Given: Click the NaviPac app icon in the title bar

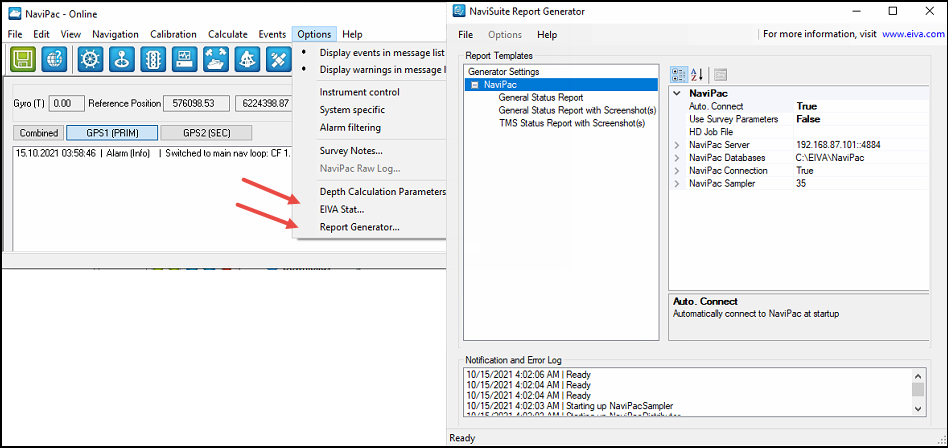Looking at the screenshot, I should (x=16, y=14).
